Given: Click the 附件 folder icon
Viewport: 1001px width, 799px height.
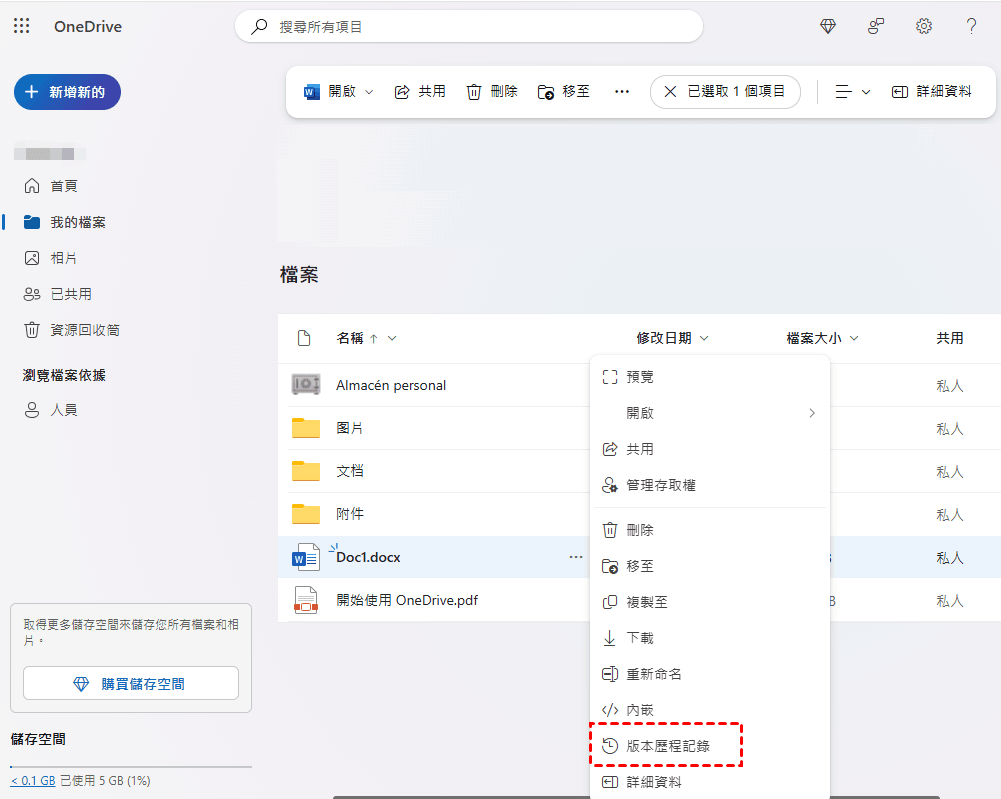Looking at the screenshot, I should [x=306, y=514].
